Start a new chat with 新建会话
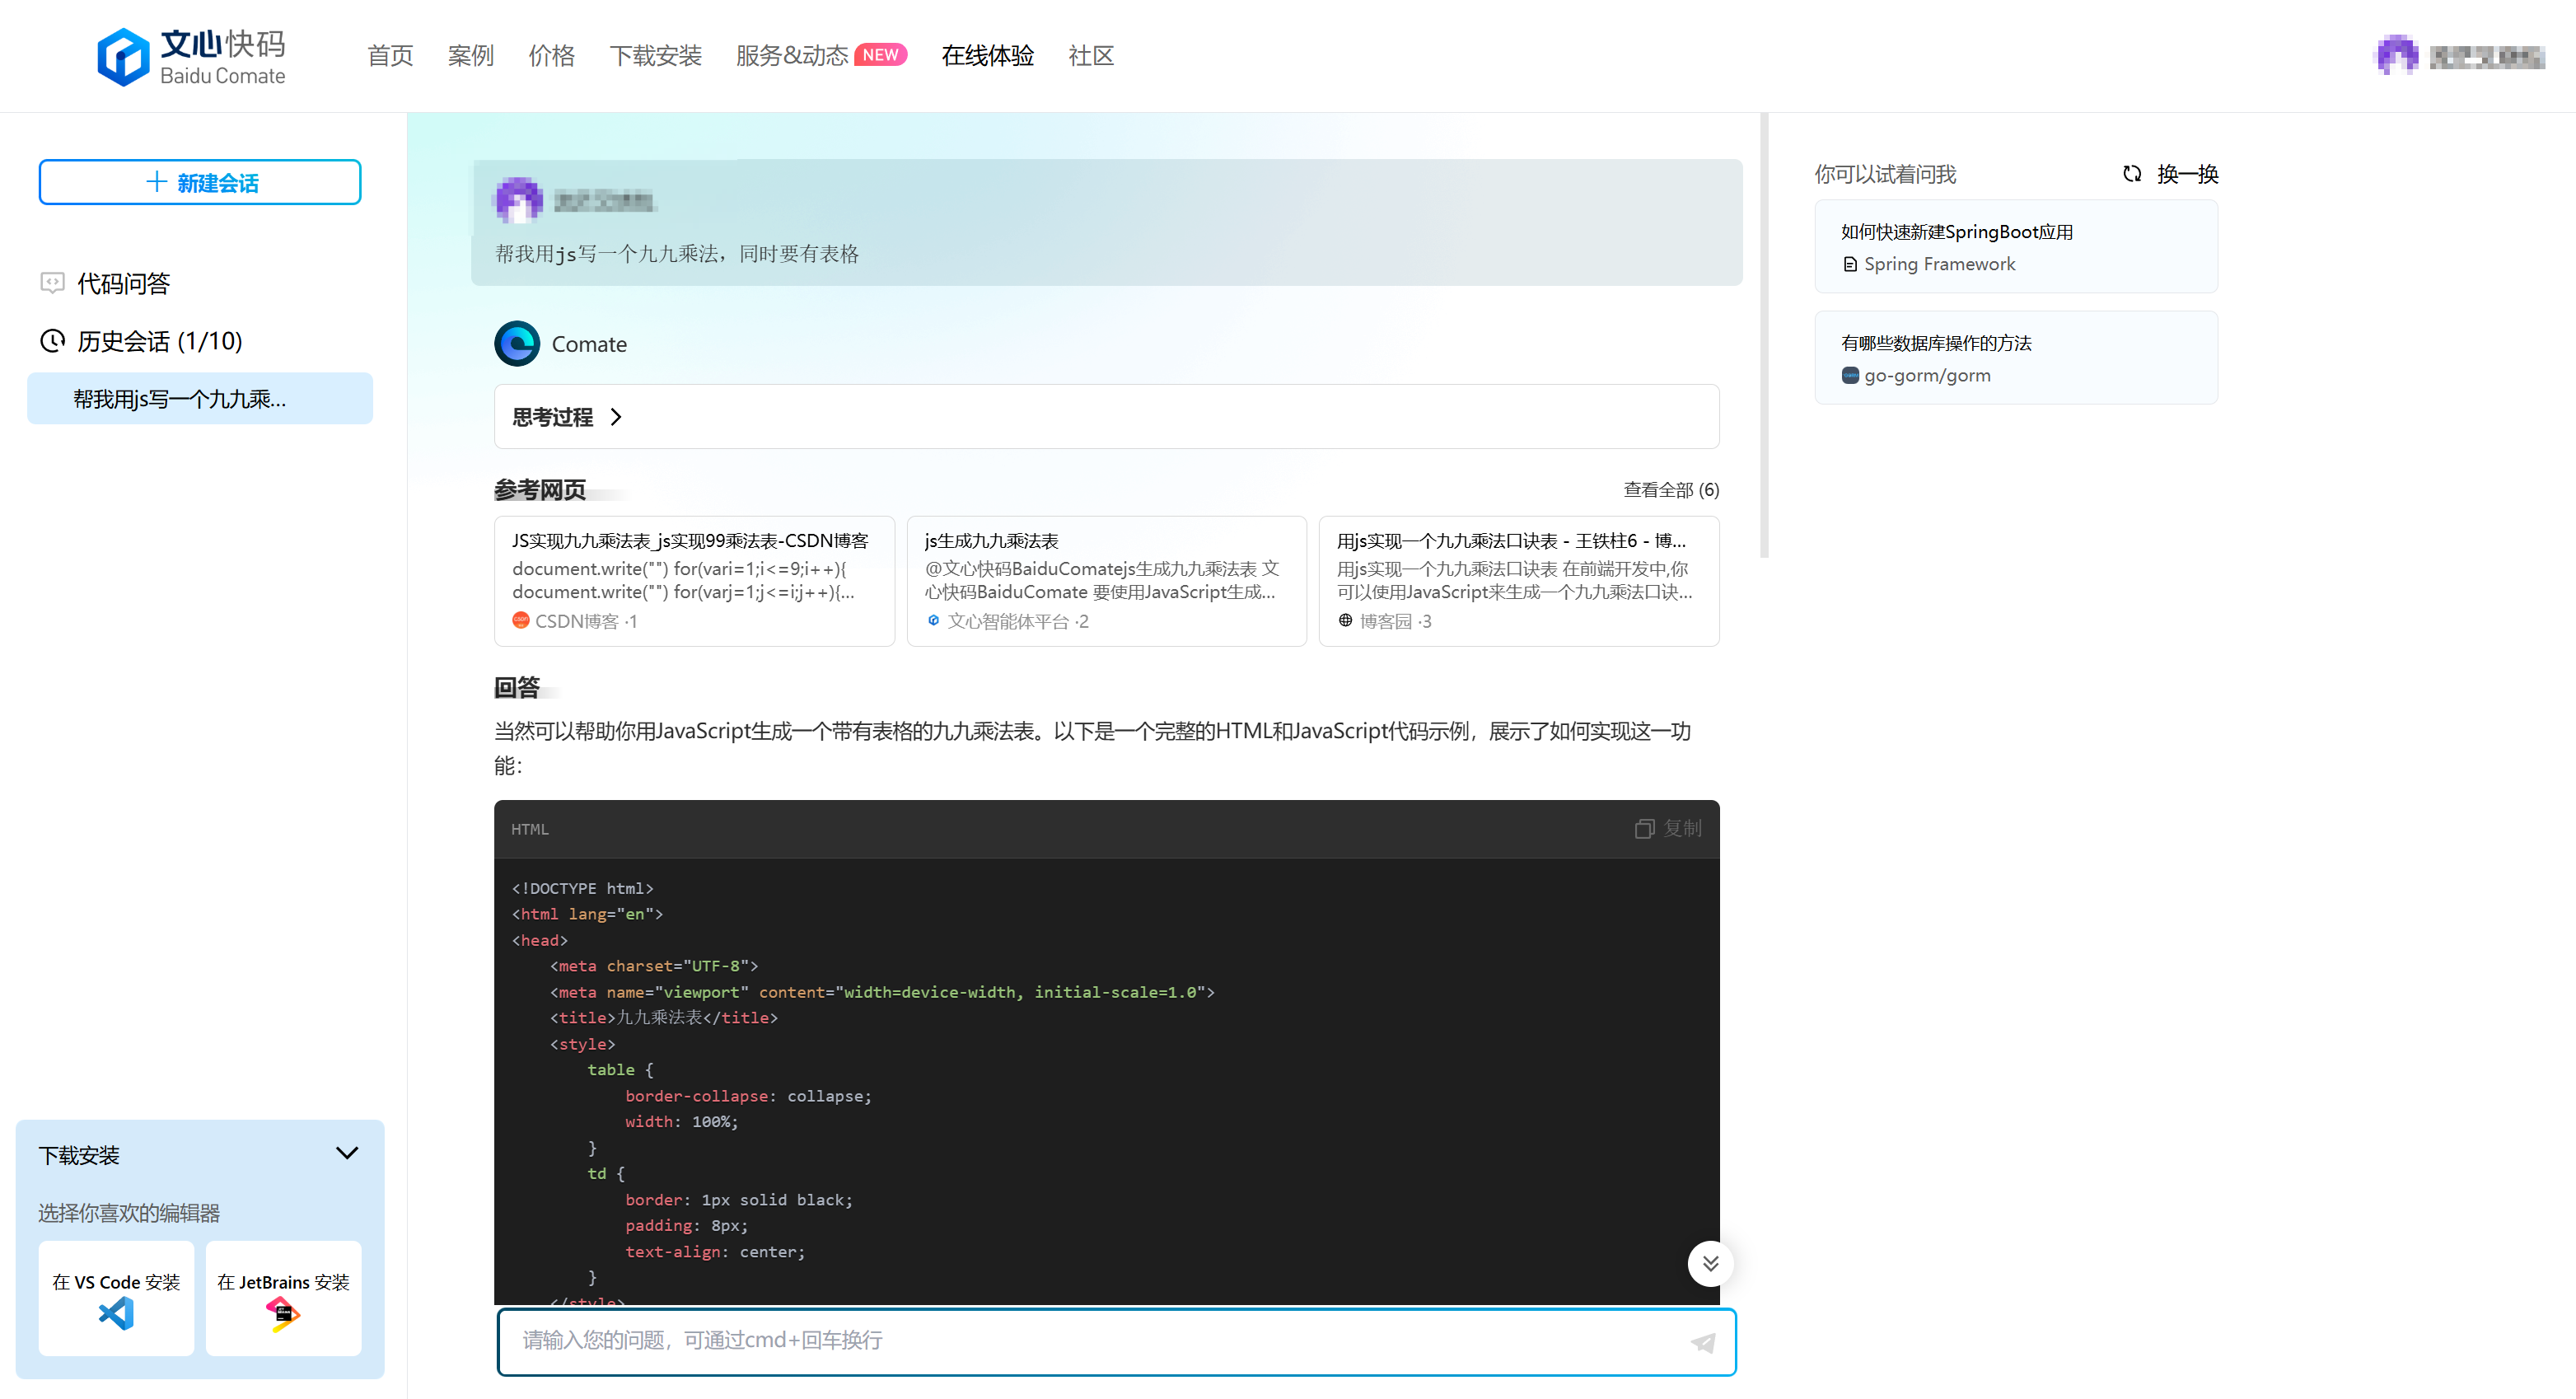The height and width of the screenshot is (1399, 2576). [200, 182]
